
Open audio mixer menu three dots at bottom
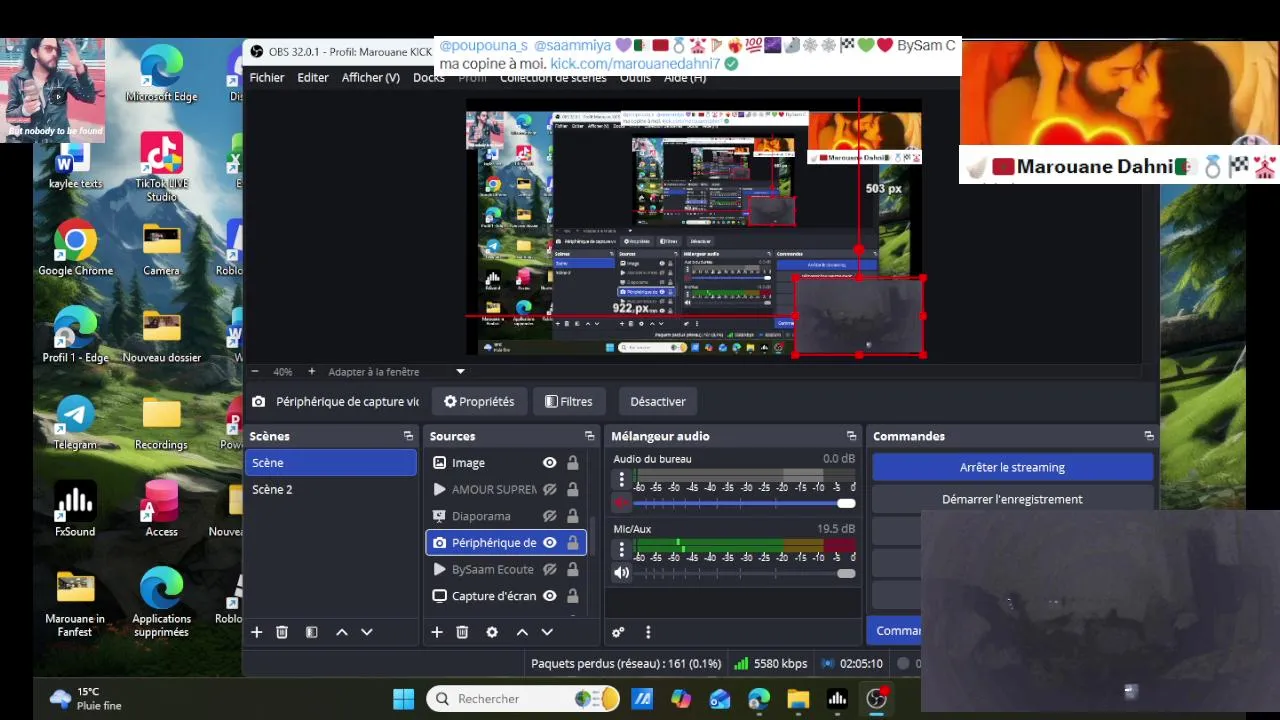648,632
